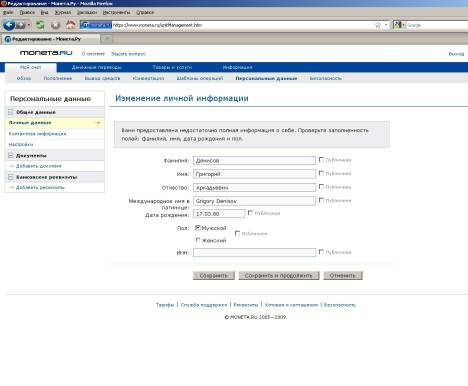Open the Справка menu

(x=145, y=12)
